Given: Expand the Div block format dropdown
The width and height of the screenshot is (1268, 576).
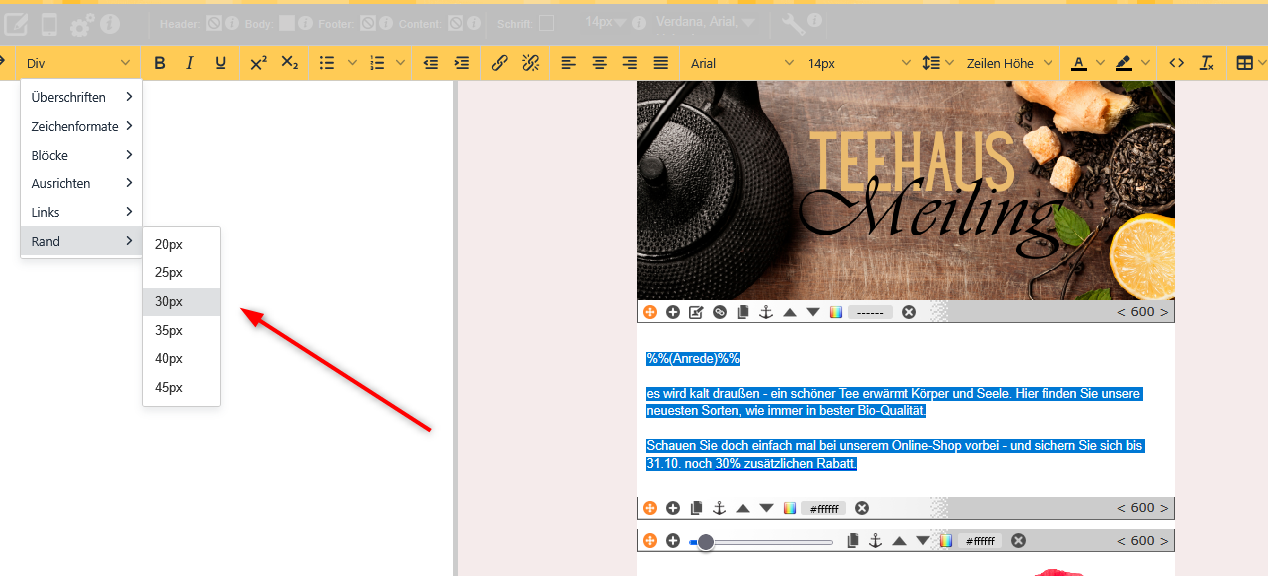Looking at the screenshot, I should (78, 63).
